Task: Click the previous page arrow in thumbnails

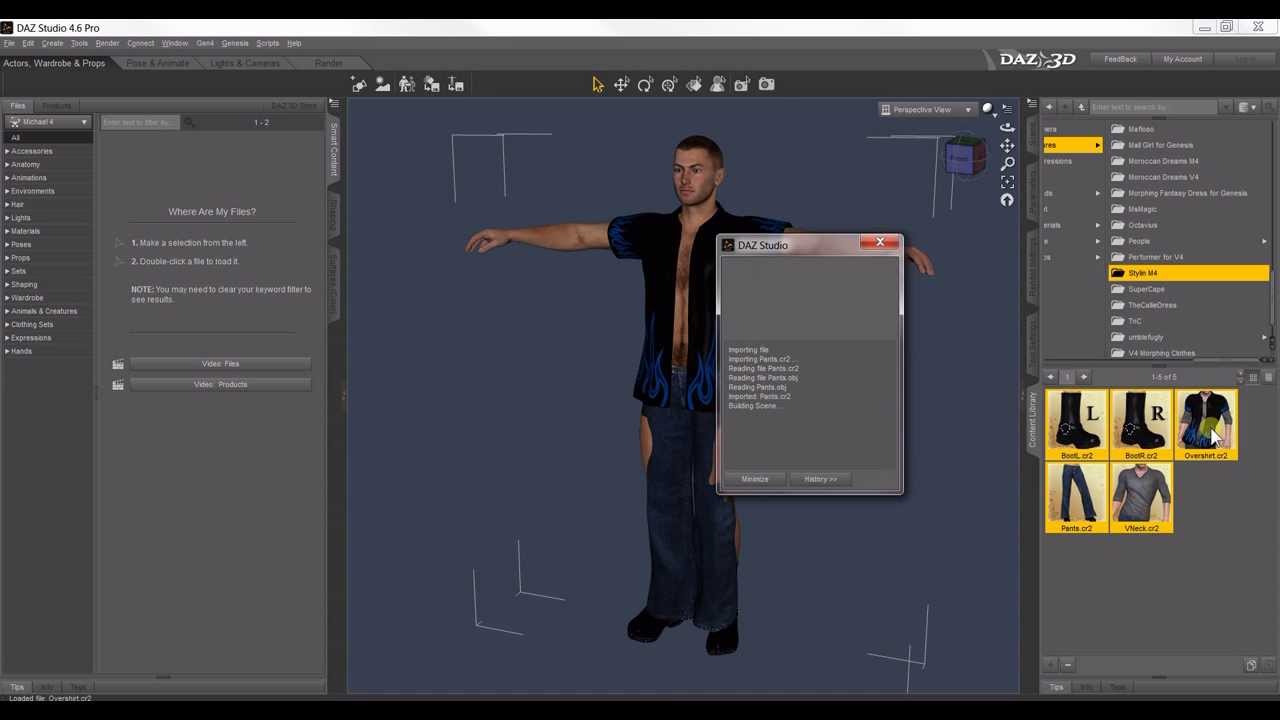Action: tap(1051, 377)
